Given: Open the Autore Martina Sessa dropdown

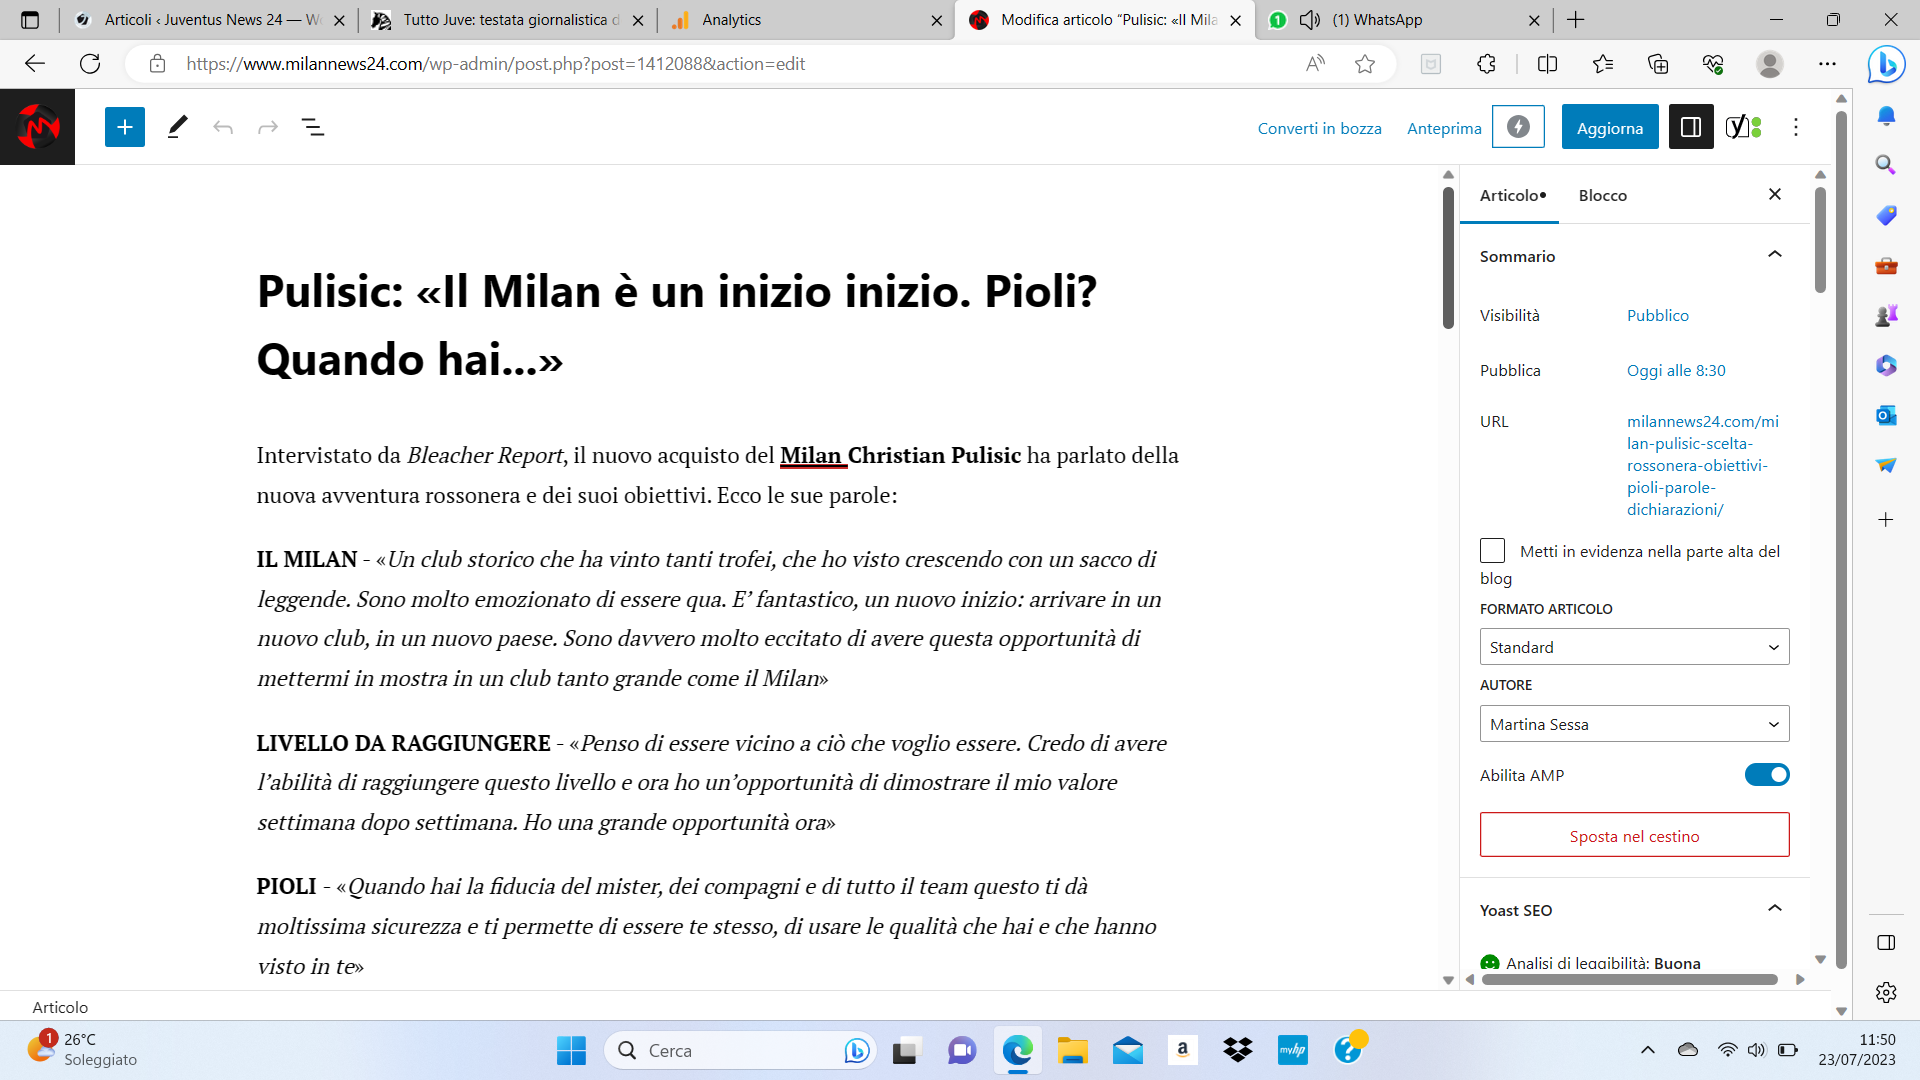Looking at the screenshot, I should pyautogui.click(x=1634, y=724).
